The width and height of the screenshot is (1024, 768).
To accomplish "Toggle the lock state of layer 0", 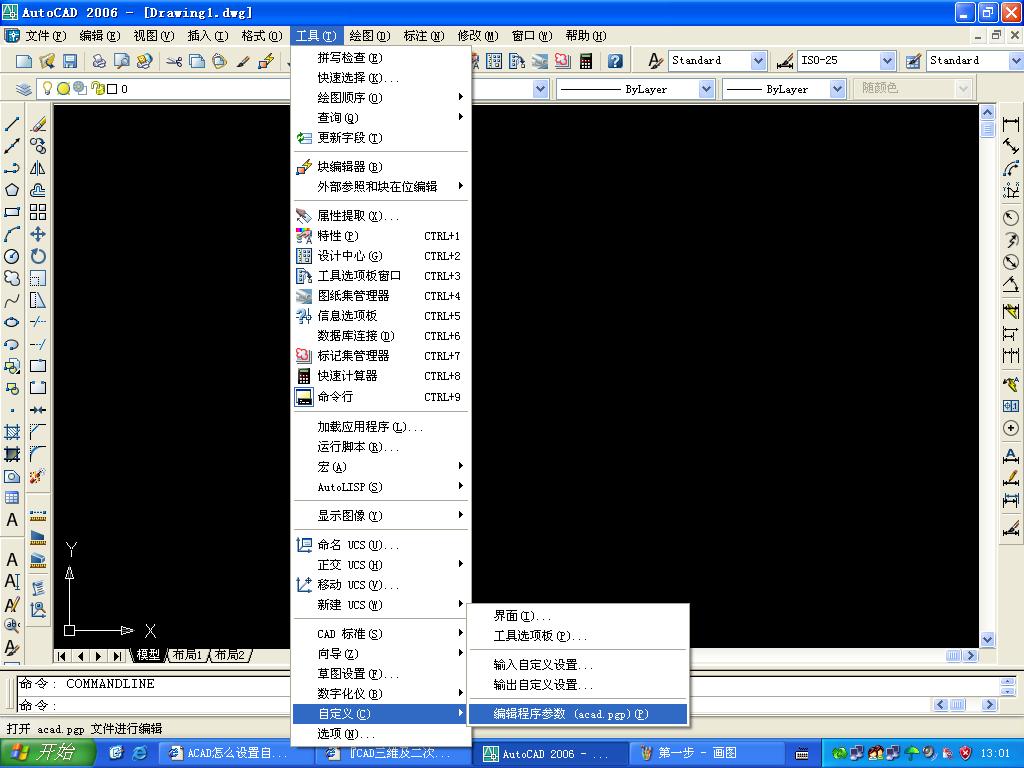I will coord(95,88).
